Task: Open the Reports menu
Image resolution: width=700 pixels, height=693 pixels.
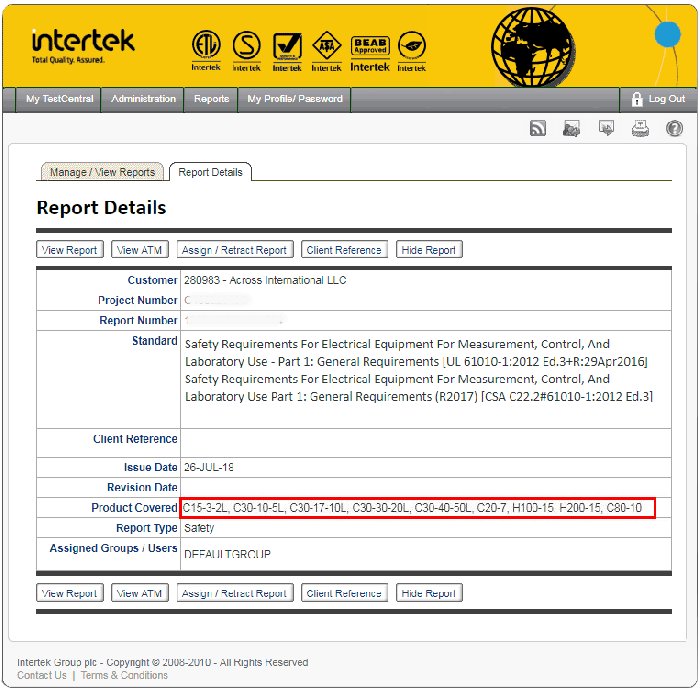Action: [211, 99]
